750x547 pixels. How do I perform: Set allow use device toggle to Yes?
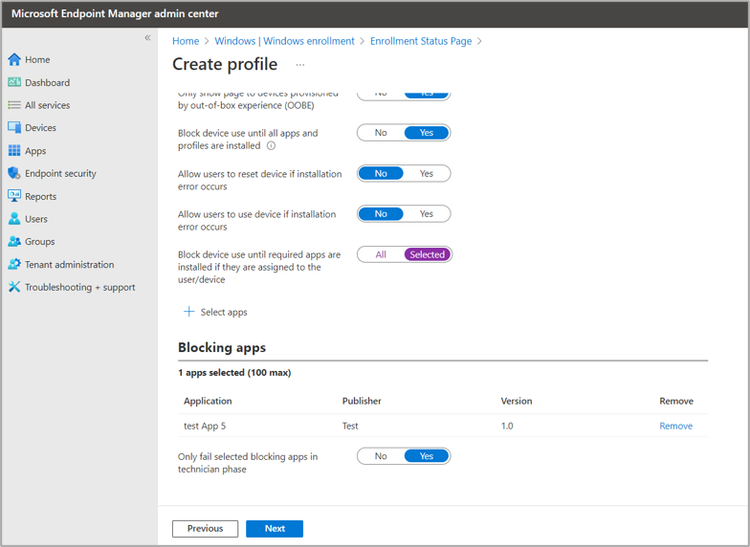427,214
